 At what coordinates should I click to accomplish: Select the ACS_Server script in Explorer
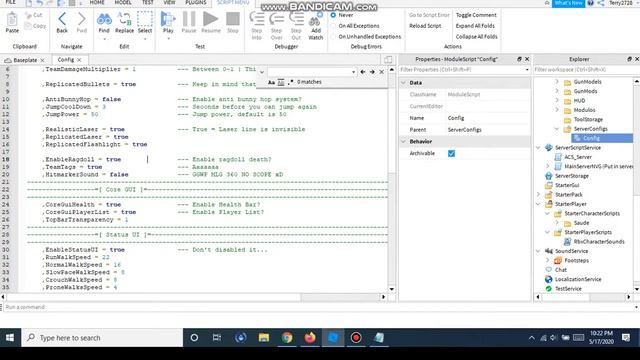[x=578, y=157]
